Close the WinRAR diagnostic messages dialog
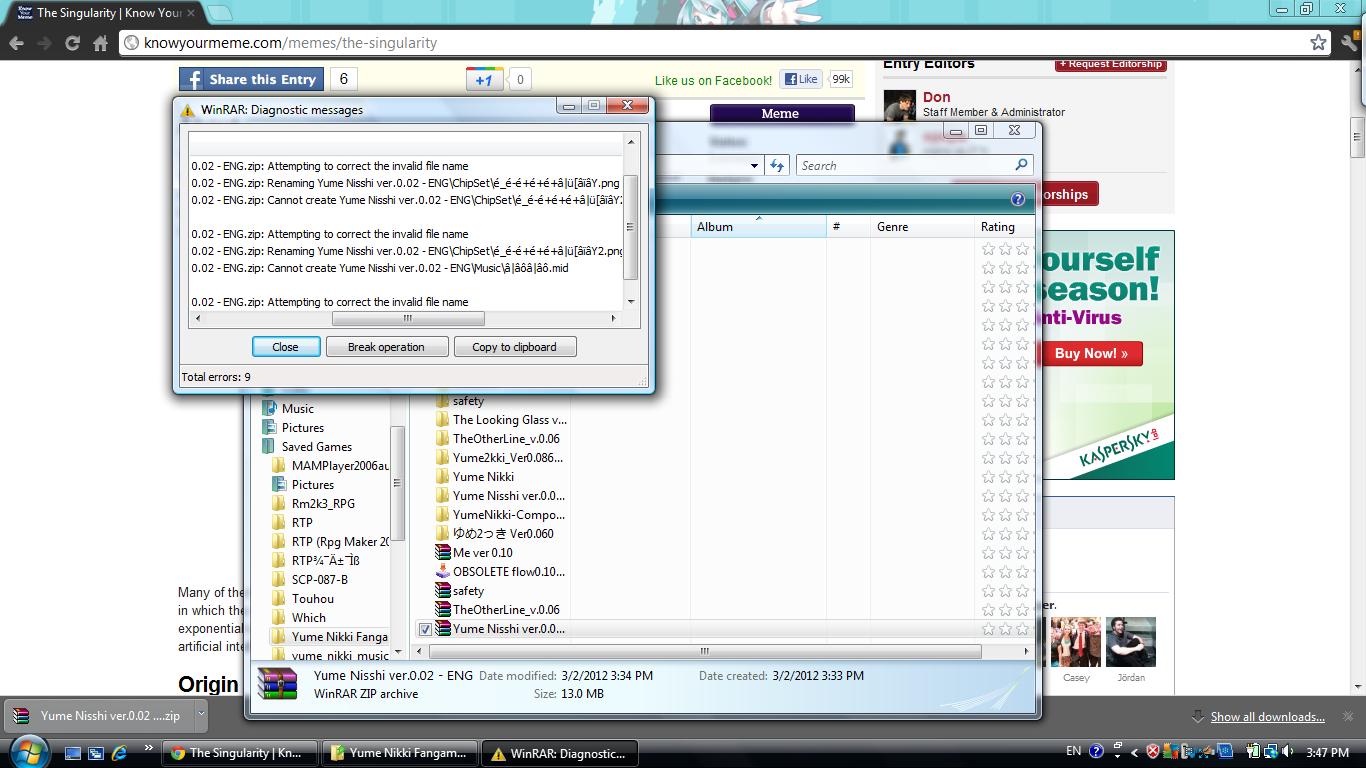 tap(285, 347)
